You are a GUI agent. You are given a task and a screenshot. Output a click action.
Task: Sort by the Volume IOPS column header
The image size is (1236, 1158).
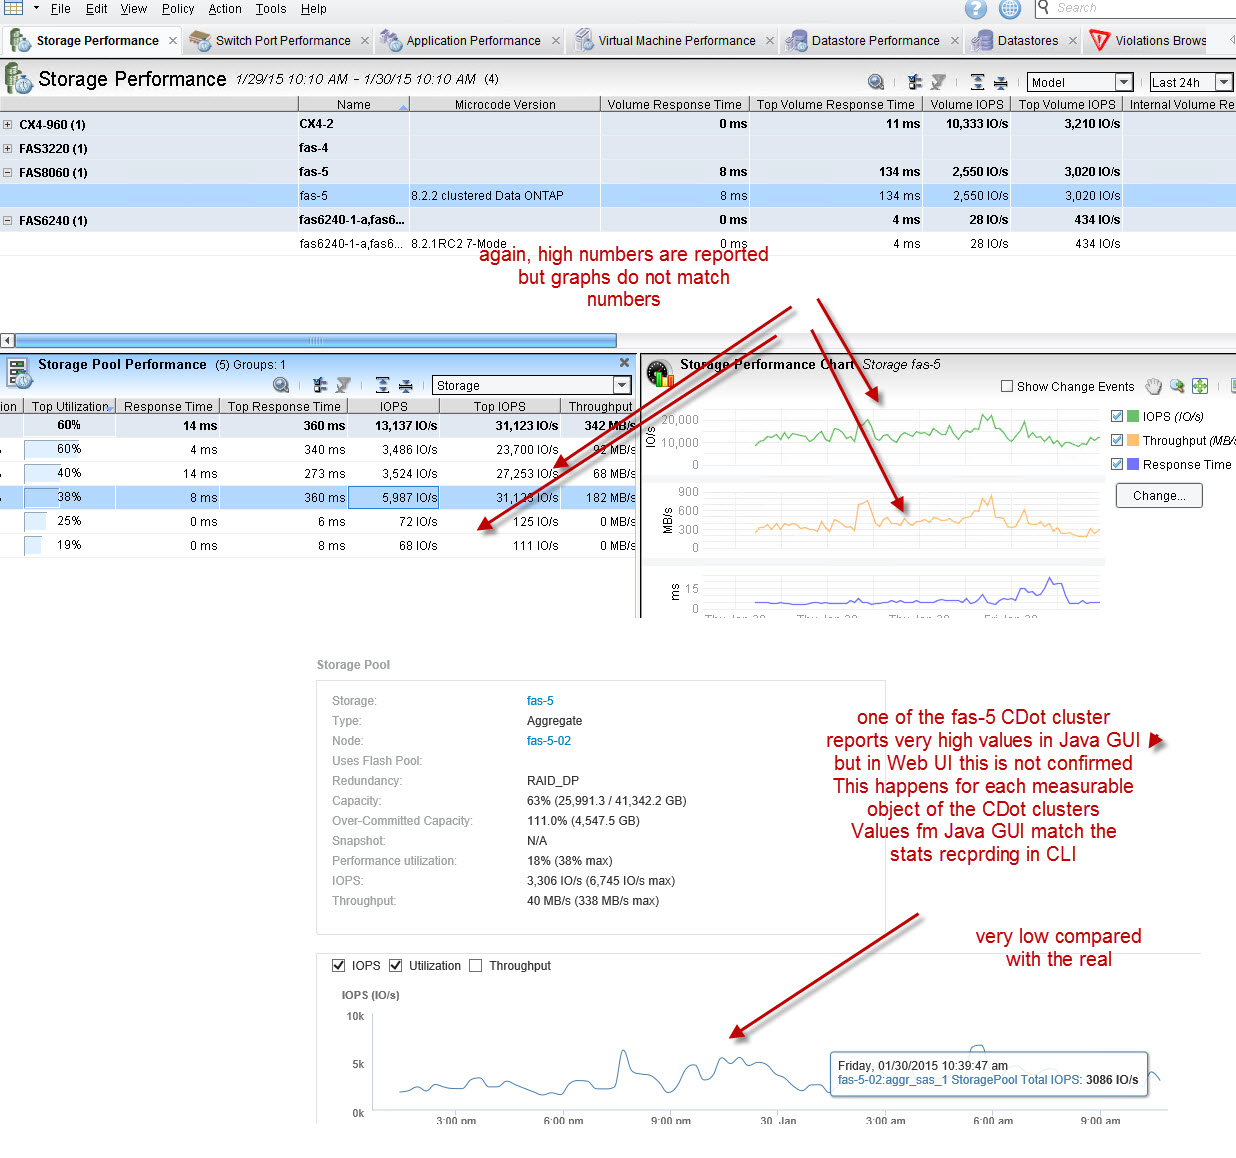(x=966, y=104)
